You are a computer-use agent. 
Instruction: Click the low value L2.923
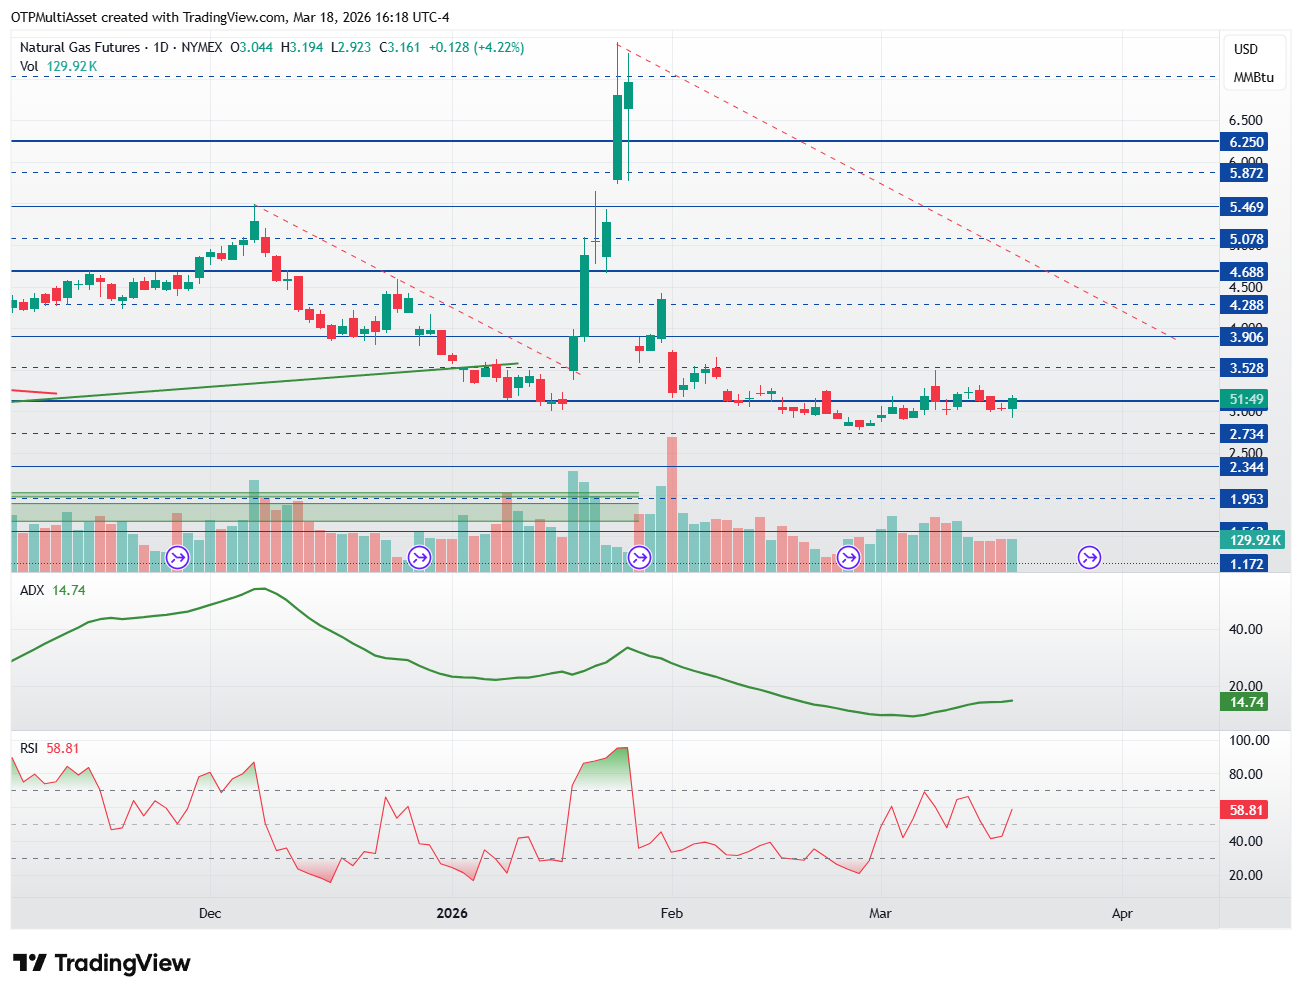(x=351, y=47)
